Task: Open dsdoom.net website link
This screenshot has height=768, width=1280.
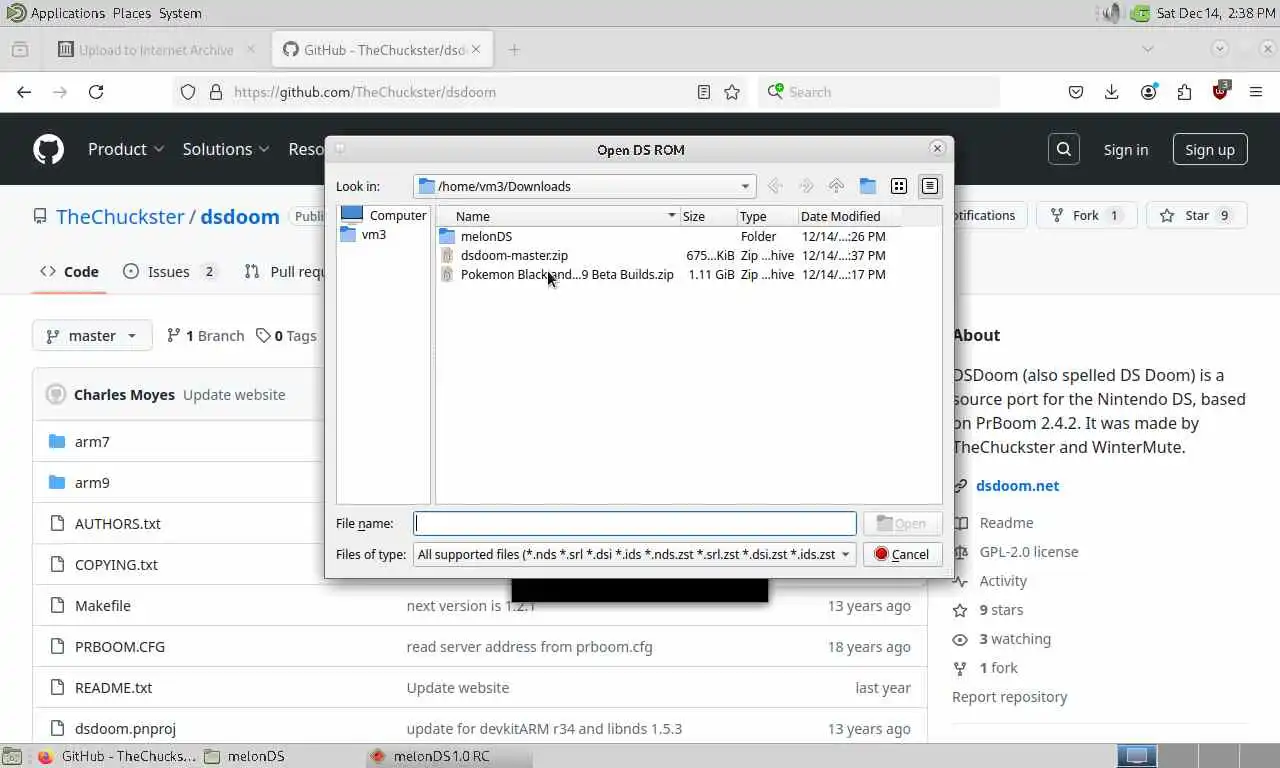Action: [1017, 485]
